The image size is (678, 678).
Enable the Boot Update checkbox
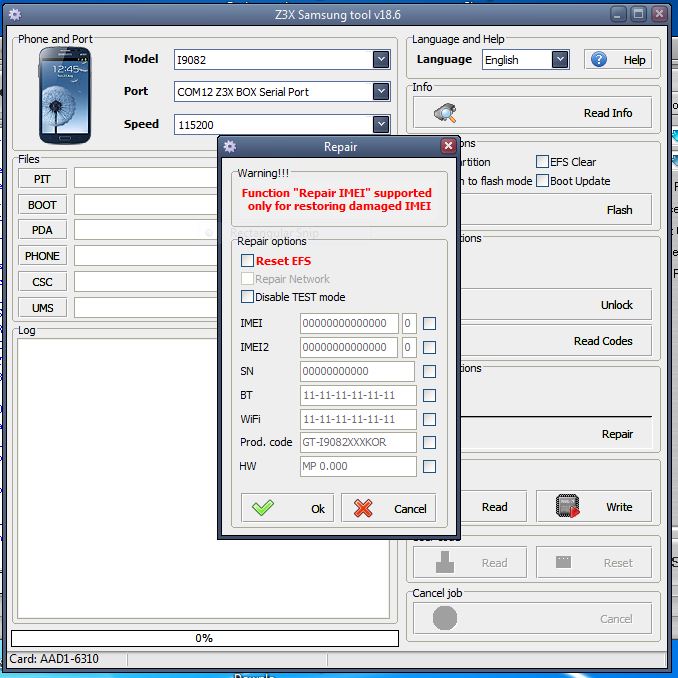click(x=542, y=180)
